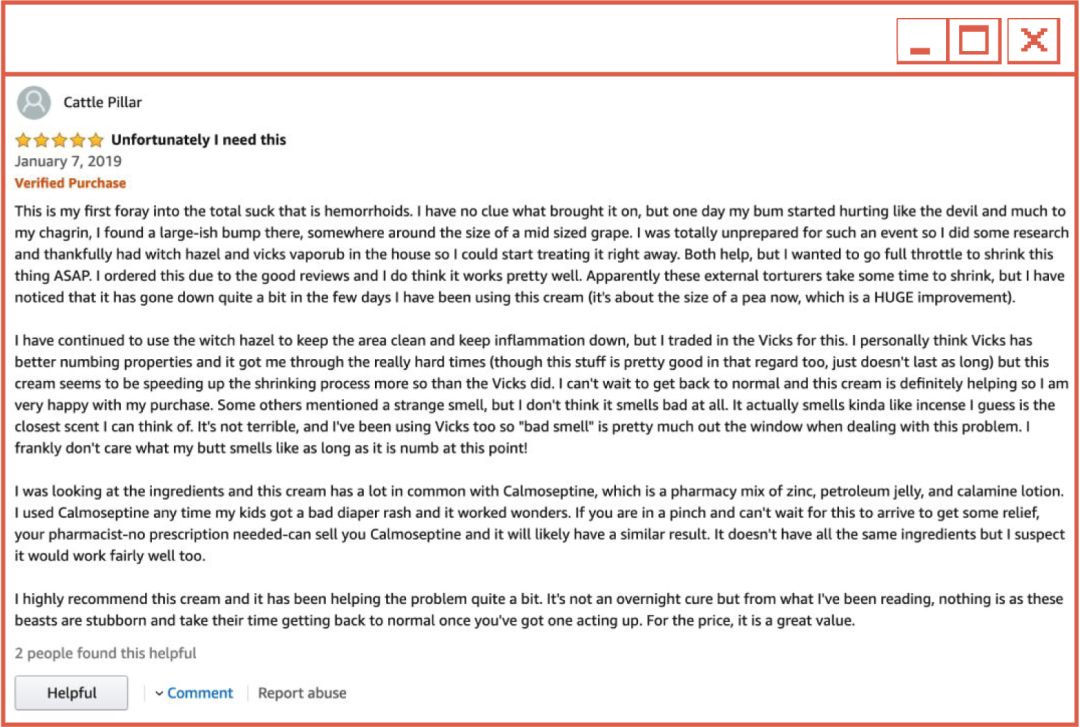Close the review window with the X
Viewport: 1080px width, 727px height.
click(x=1033, y=42)
